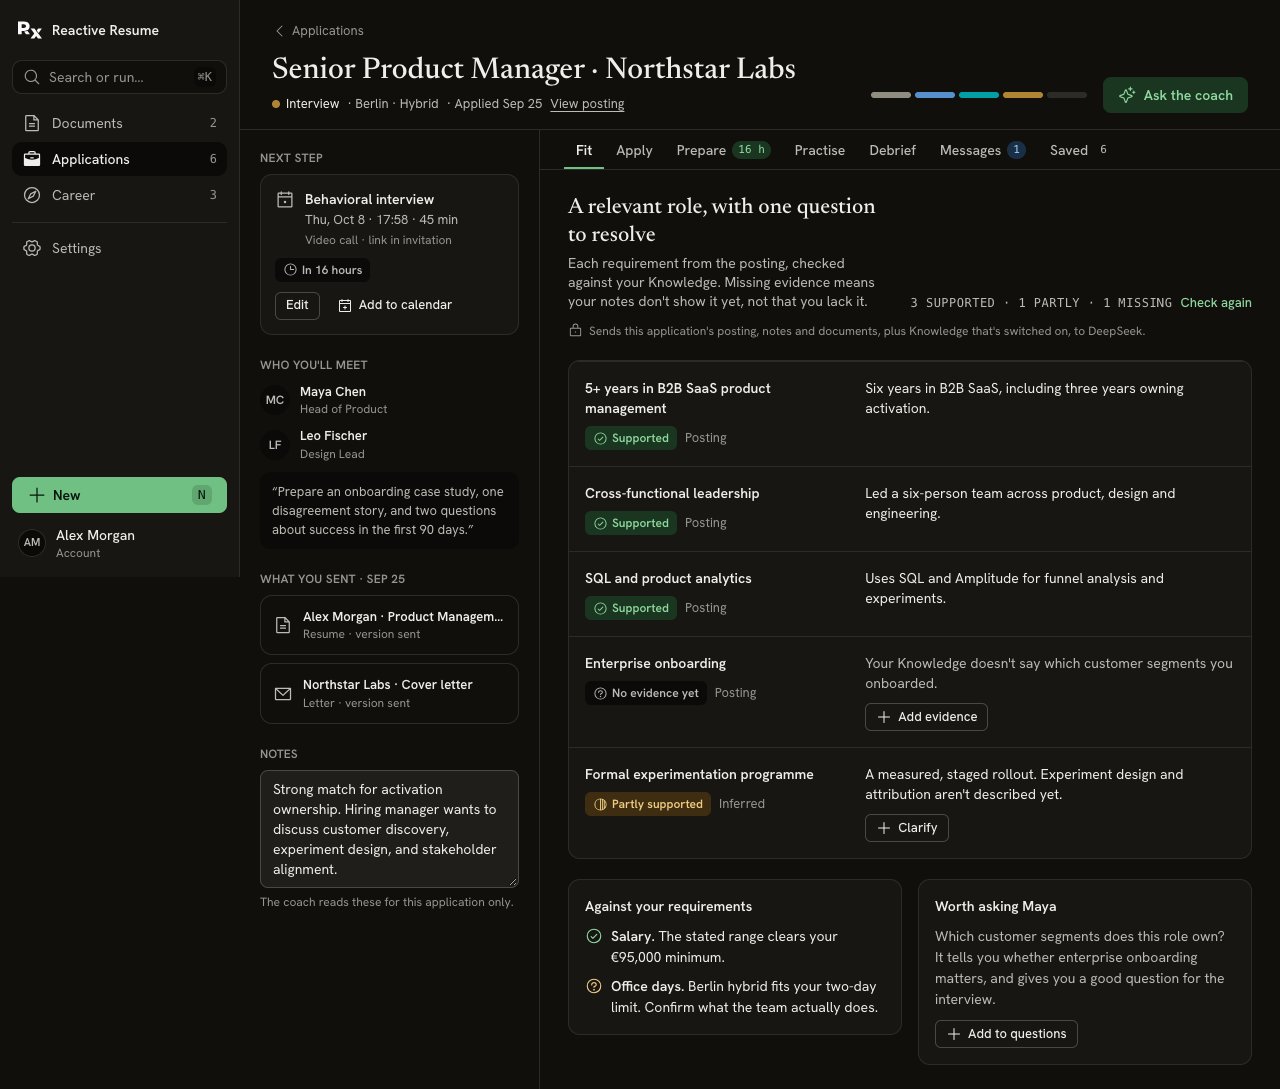Open Documents via its page icon
Image resolution: width=1280 pixels, height=1089 pixels.
pyautogui.click(x=32, y=123)
